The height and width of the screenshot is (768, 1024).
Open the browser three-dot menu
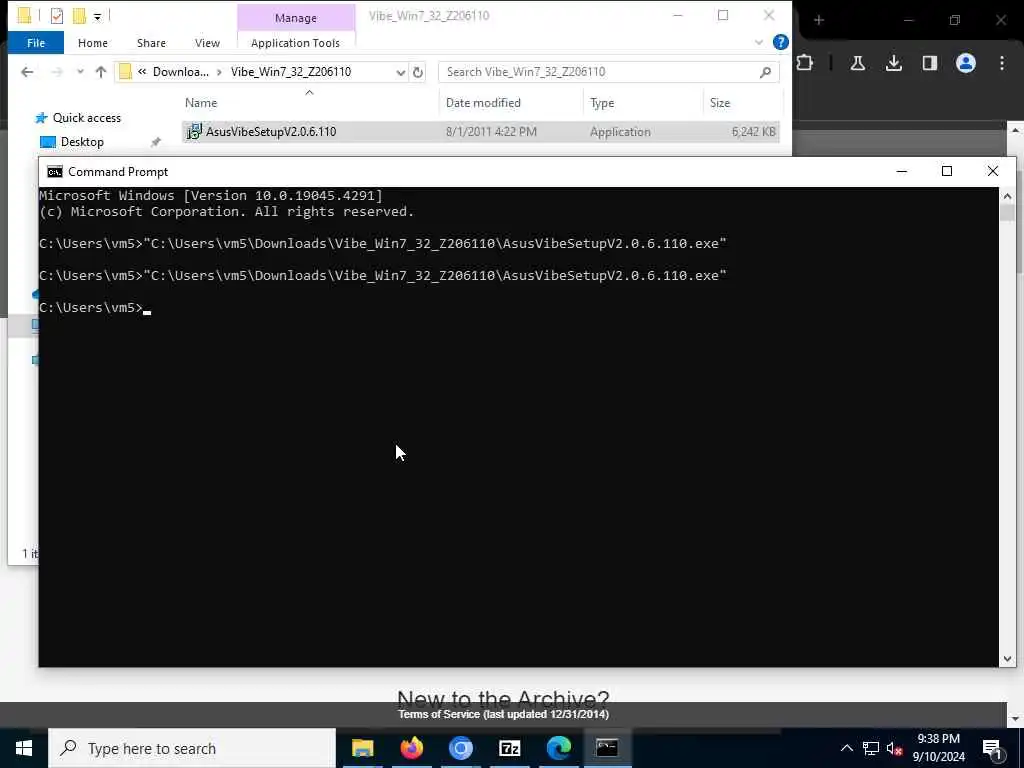[x=1002, y=63]
